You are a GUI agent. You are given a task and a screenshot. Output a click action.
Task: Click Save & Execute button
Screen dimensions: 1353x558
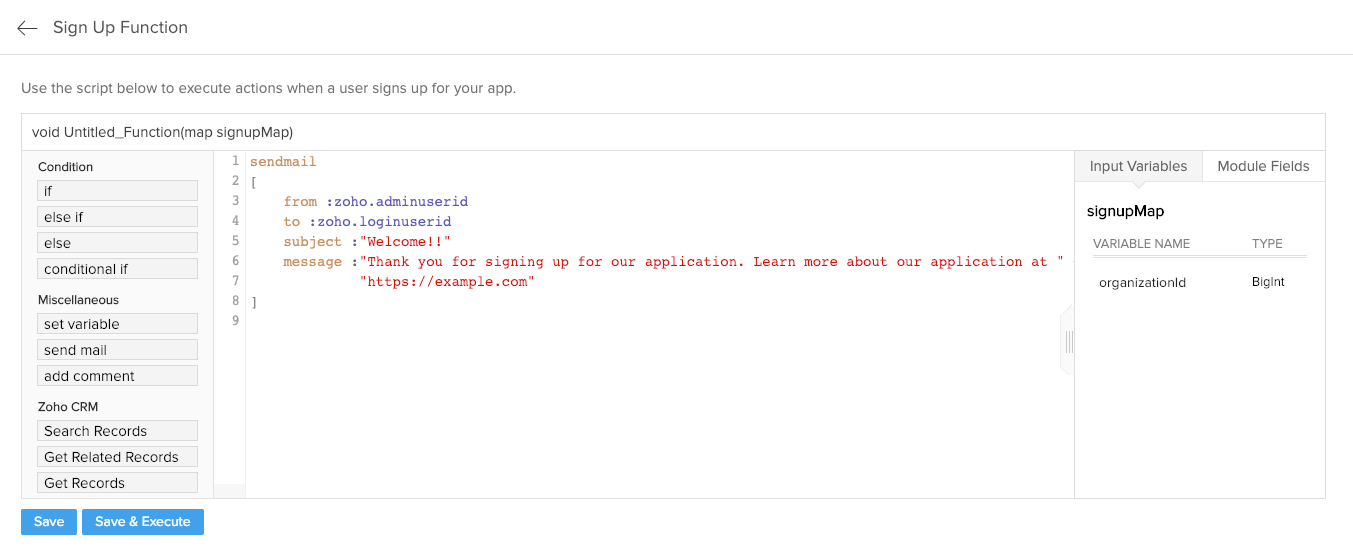coord(142,522)
